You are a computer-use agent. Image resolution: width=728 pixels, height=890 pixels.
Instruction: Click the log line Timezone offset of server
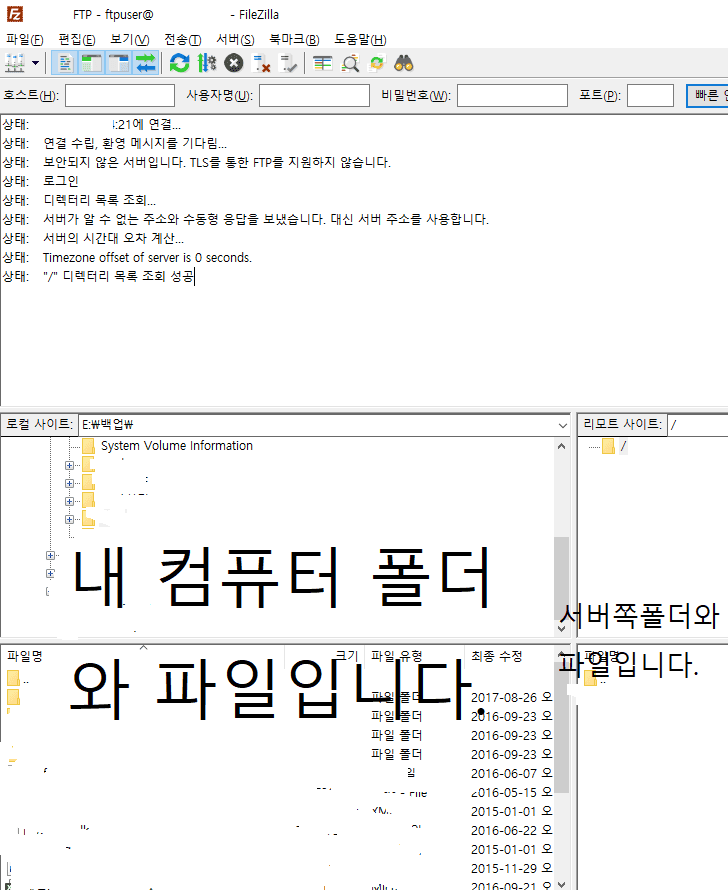(147, 258)
